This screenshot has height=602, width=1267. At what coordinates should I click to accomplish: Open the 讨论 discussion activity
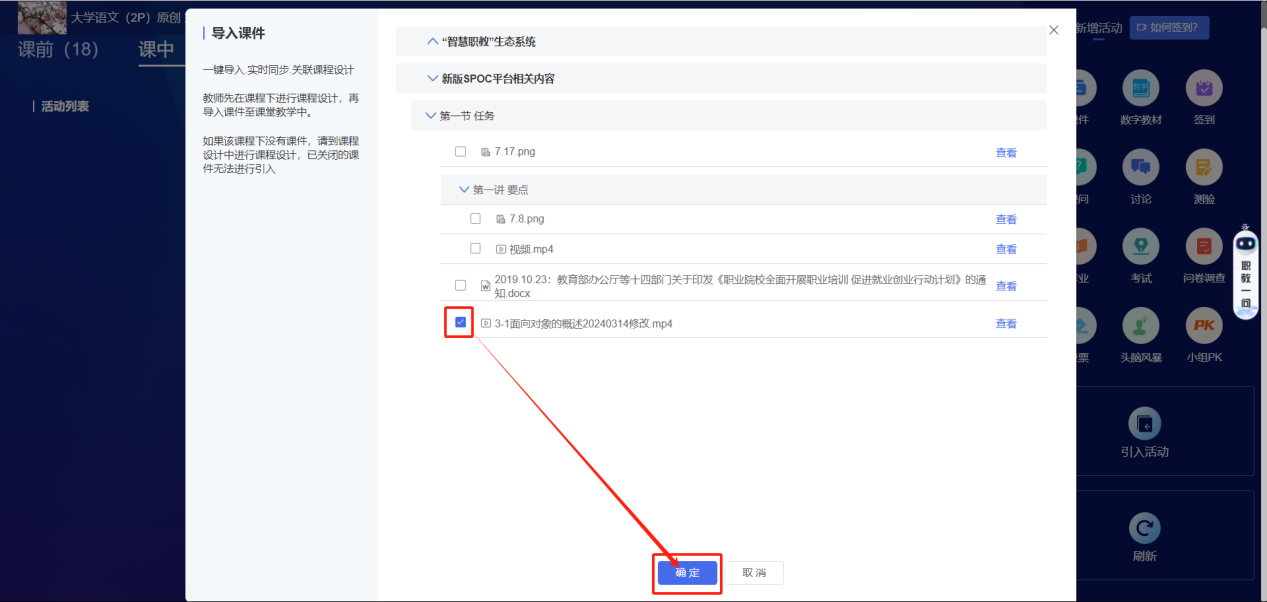tap(1142, 168)
